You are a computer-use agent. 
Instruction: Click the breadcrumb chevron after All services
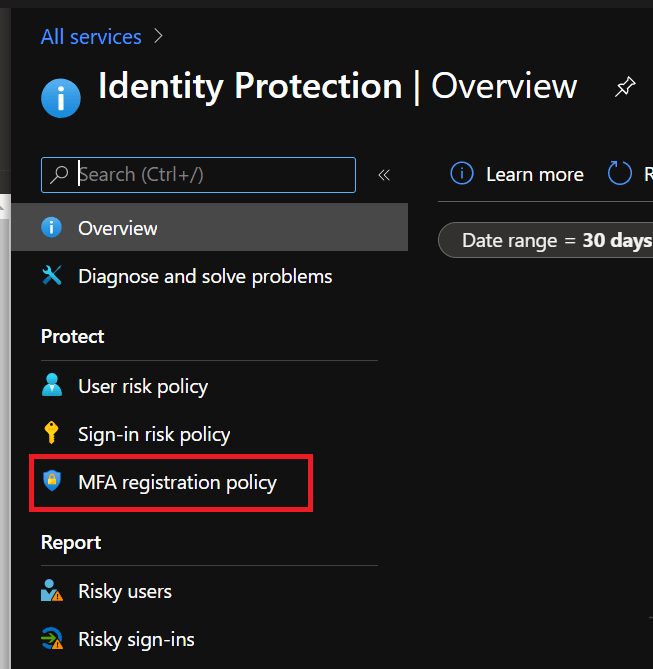(159, 37)
